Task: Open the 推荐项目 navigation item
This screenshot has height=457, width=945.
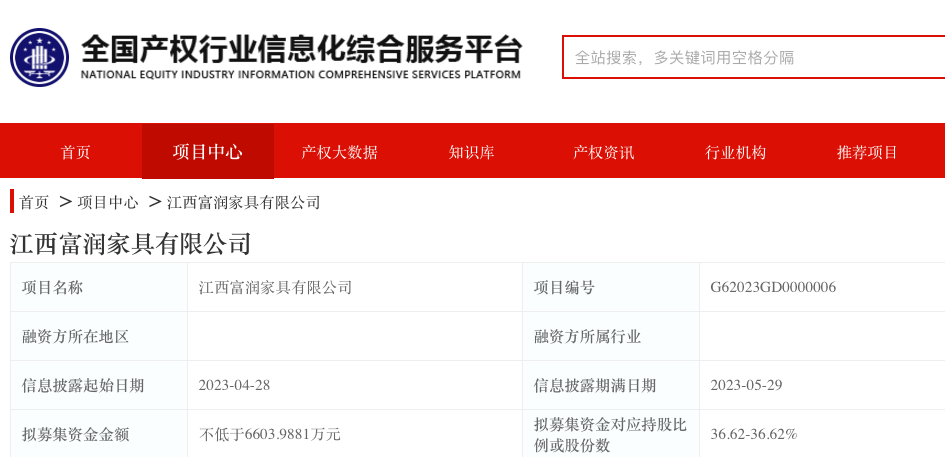Action: pyautogui.click(x=868, y=153)
